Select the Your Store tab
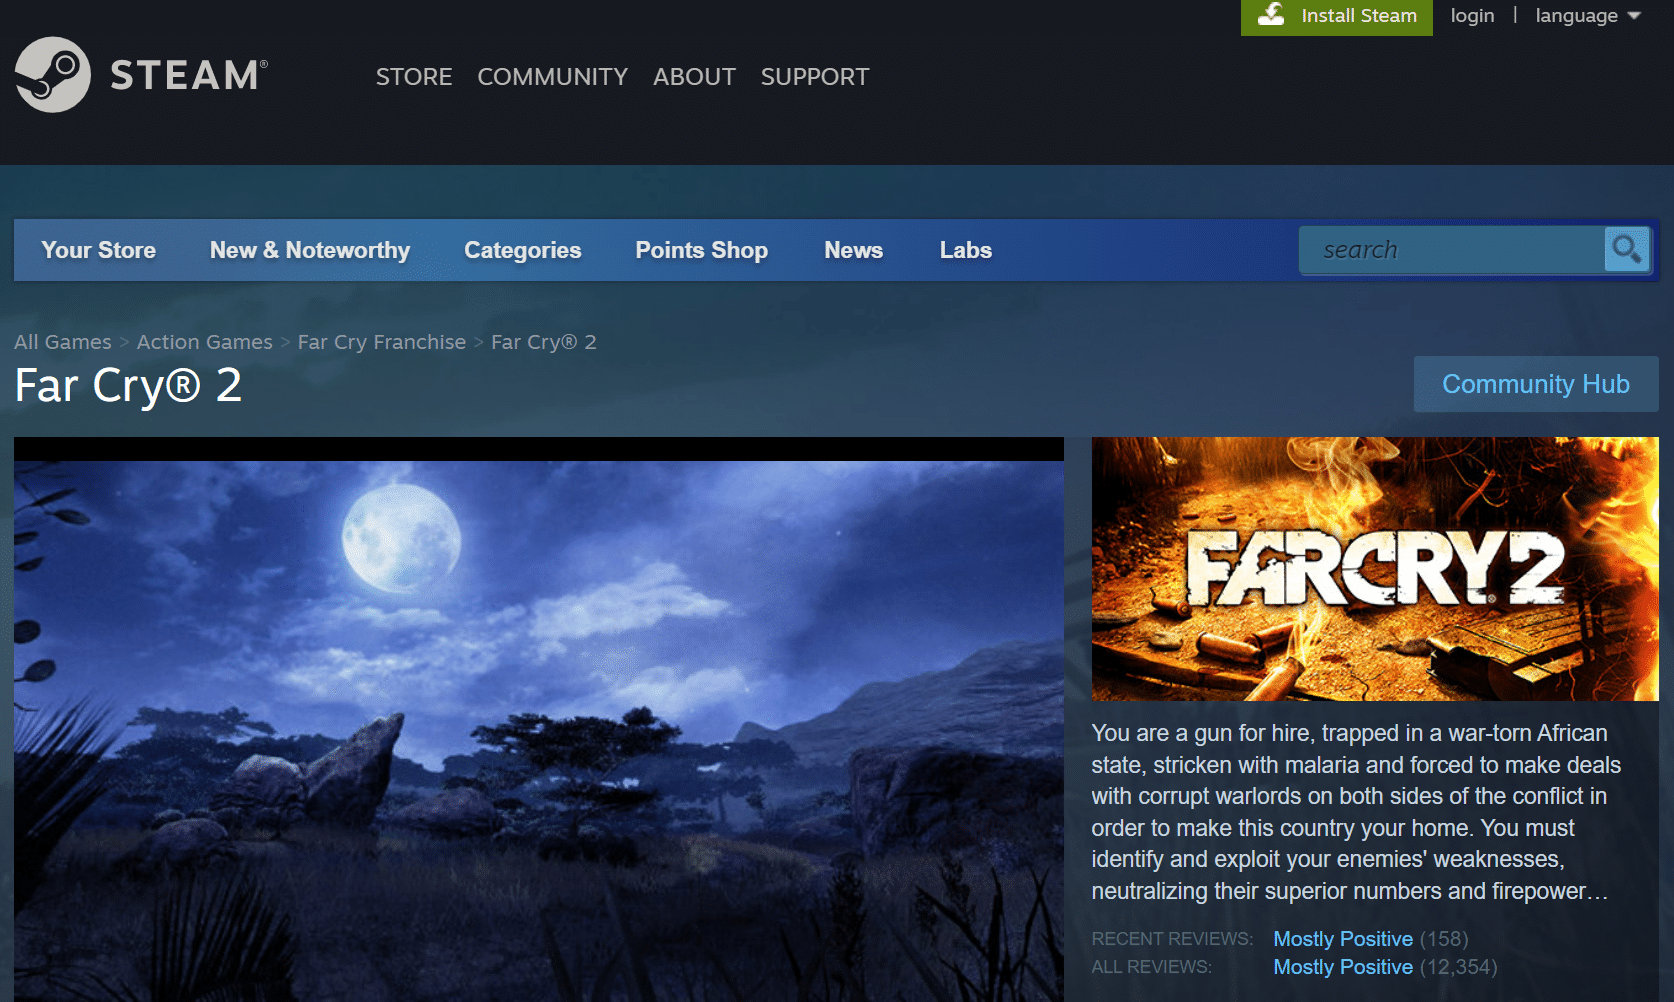 [x=99, y=250]
